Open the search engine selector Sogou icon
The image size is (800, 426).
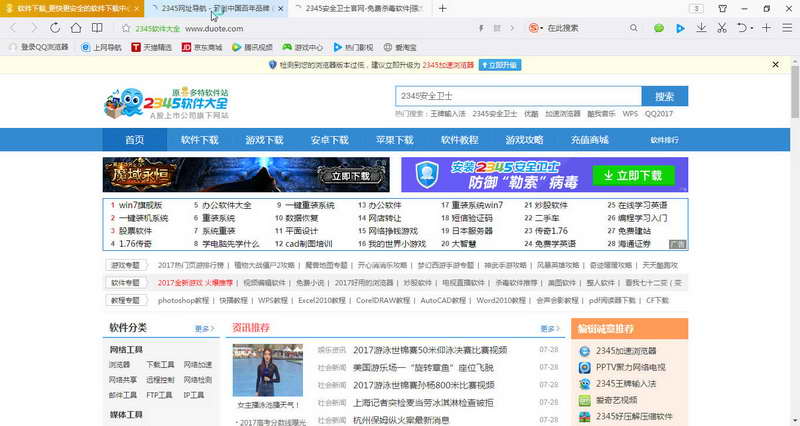point(533,28)
